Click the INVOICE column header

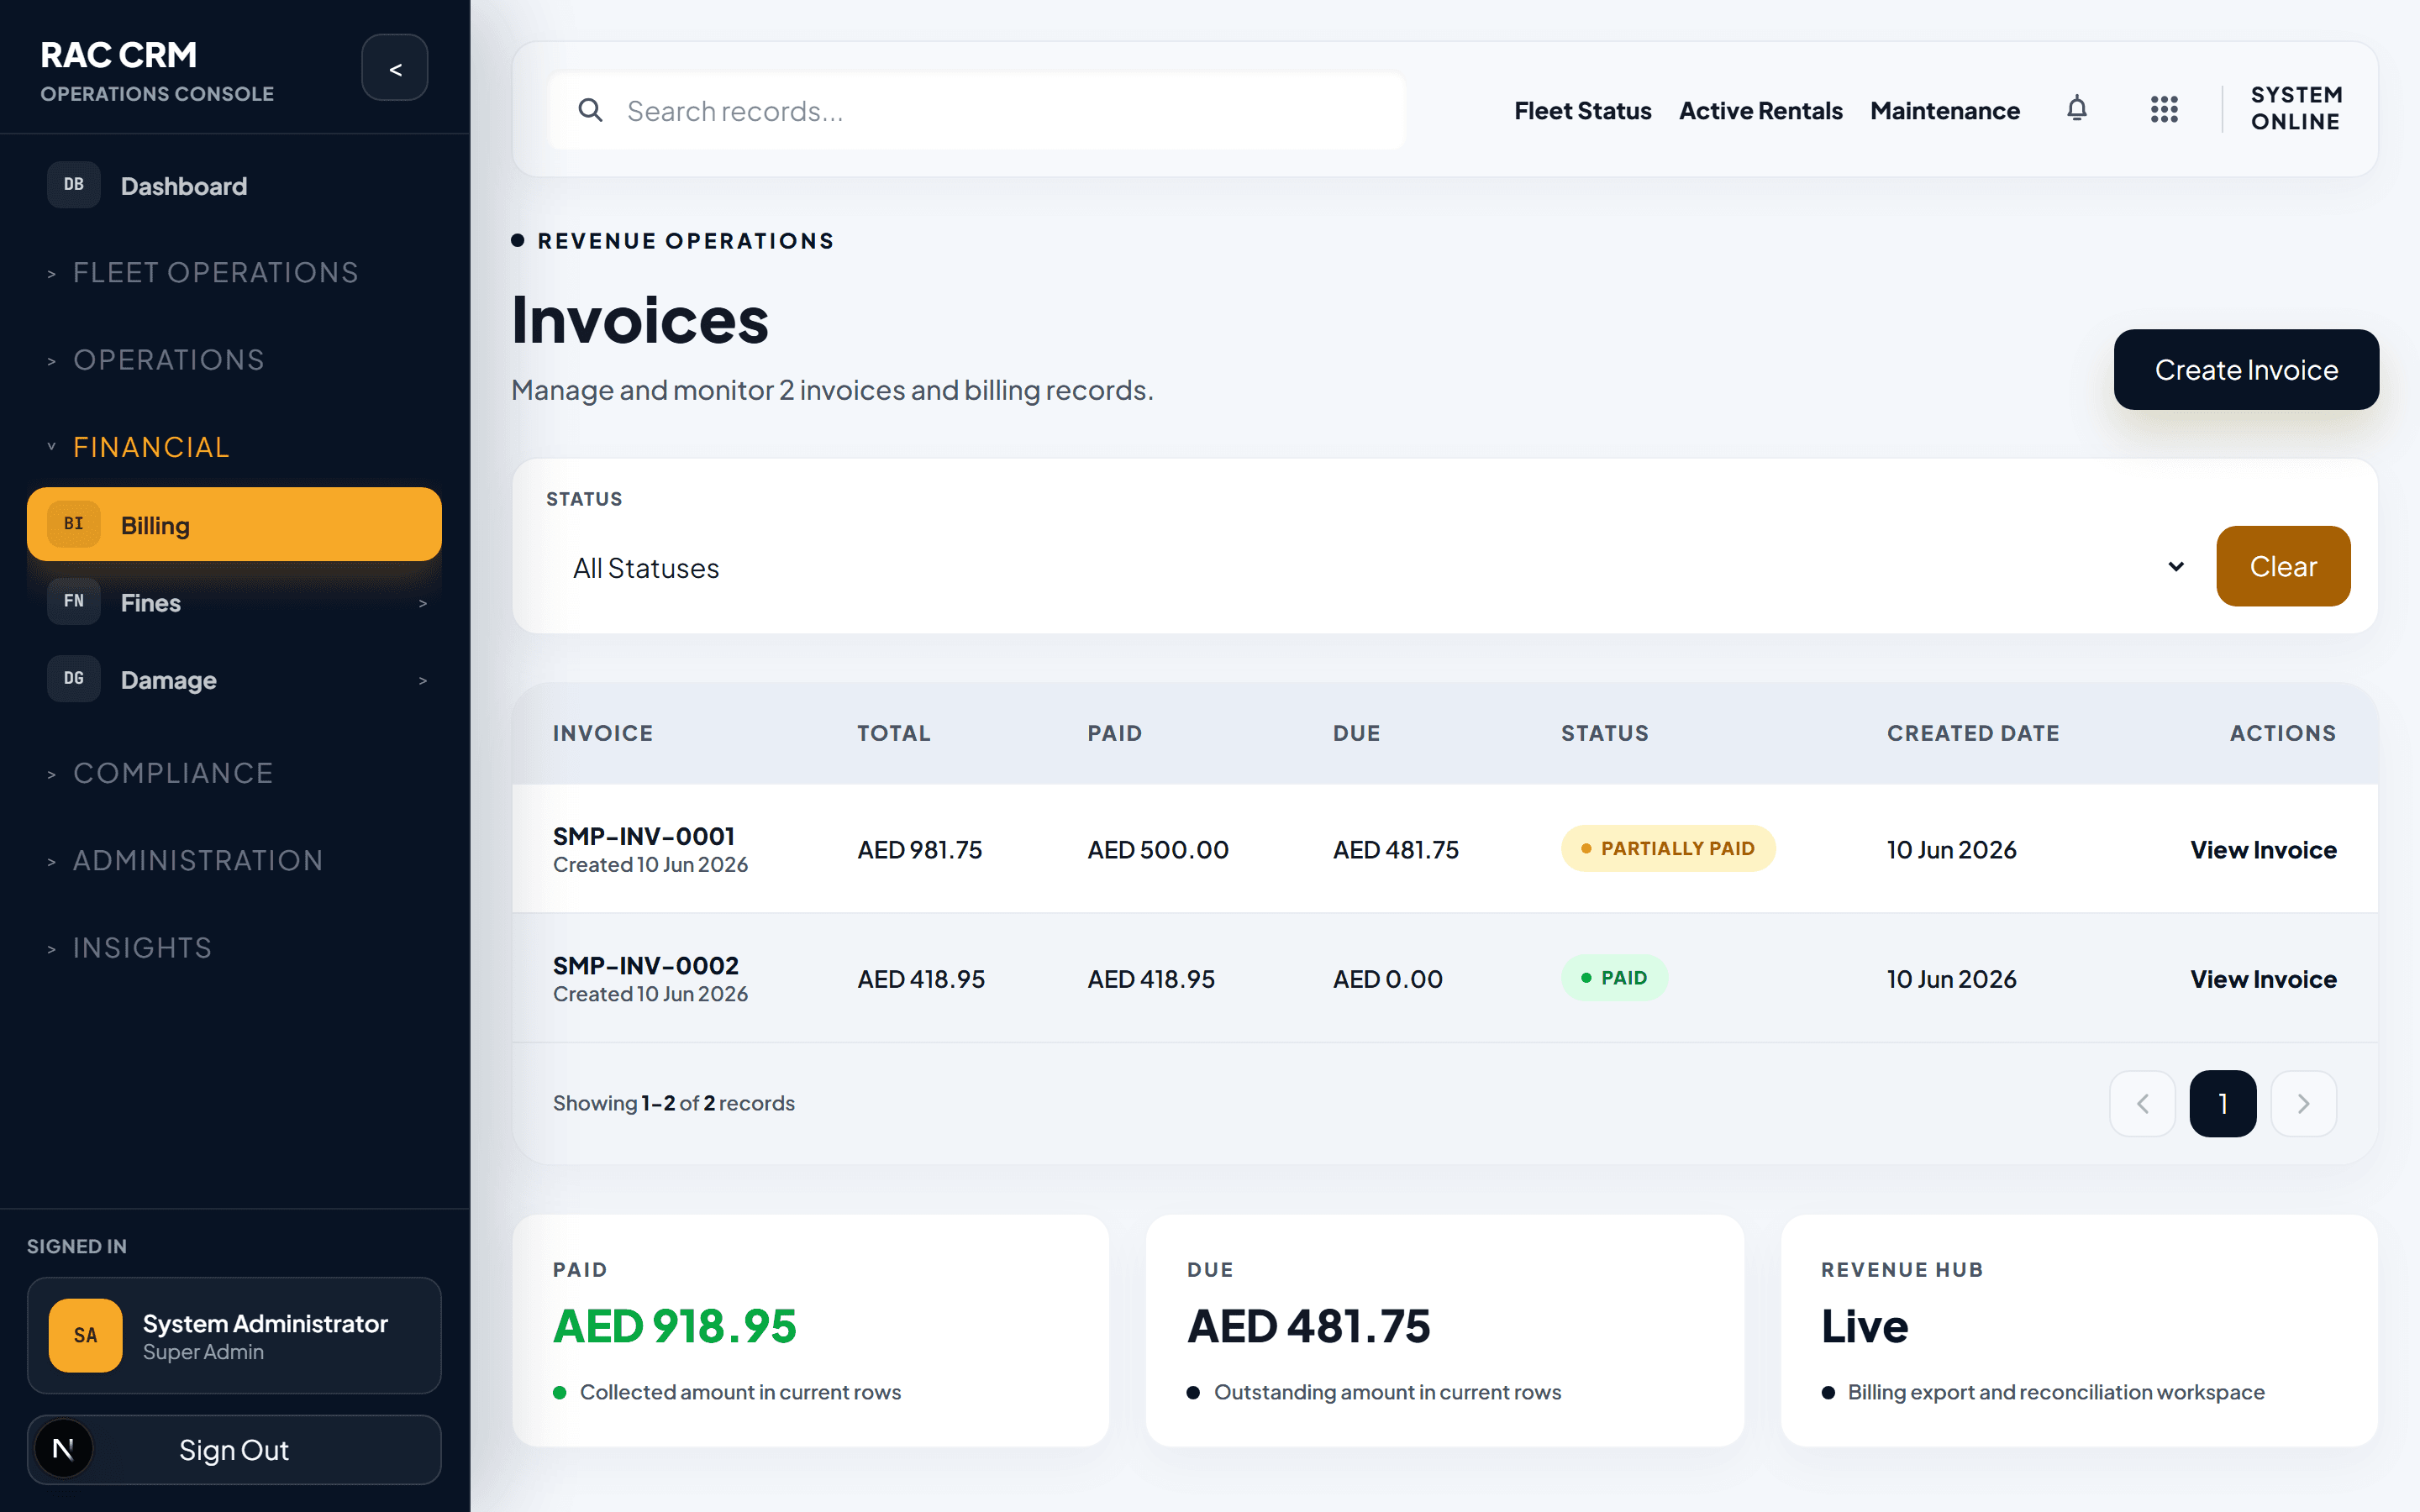pos(602,733)
